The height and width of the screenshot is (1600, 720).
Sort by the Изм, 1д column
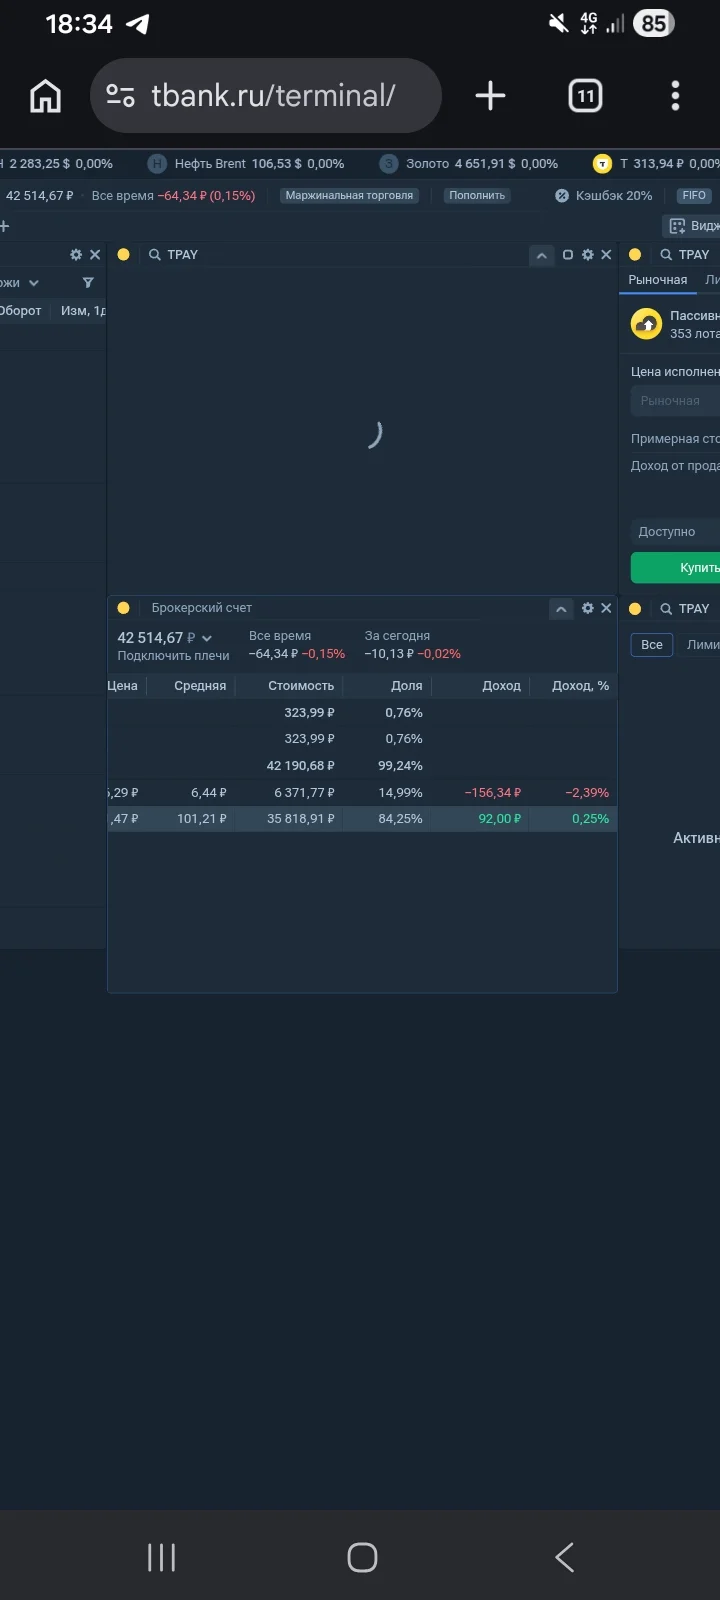point(83,311)
